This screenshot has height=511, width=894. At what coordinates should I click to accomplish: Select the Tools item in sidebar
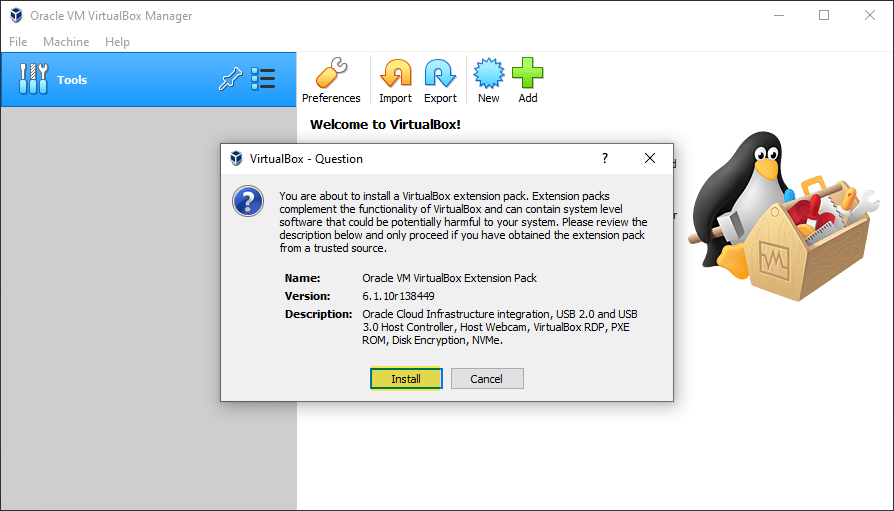pos(149,80)
